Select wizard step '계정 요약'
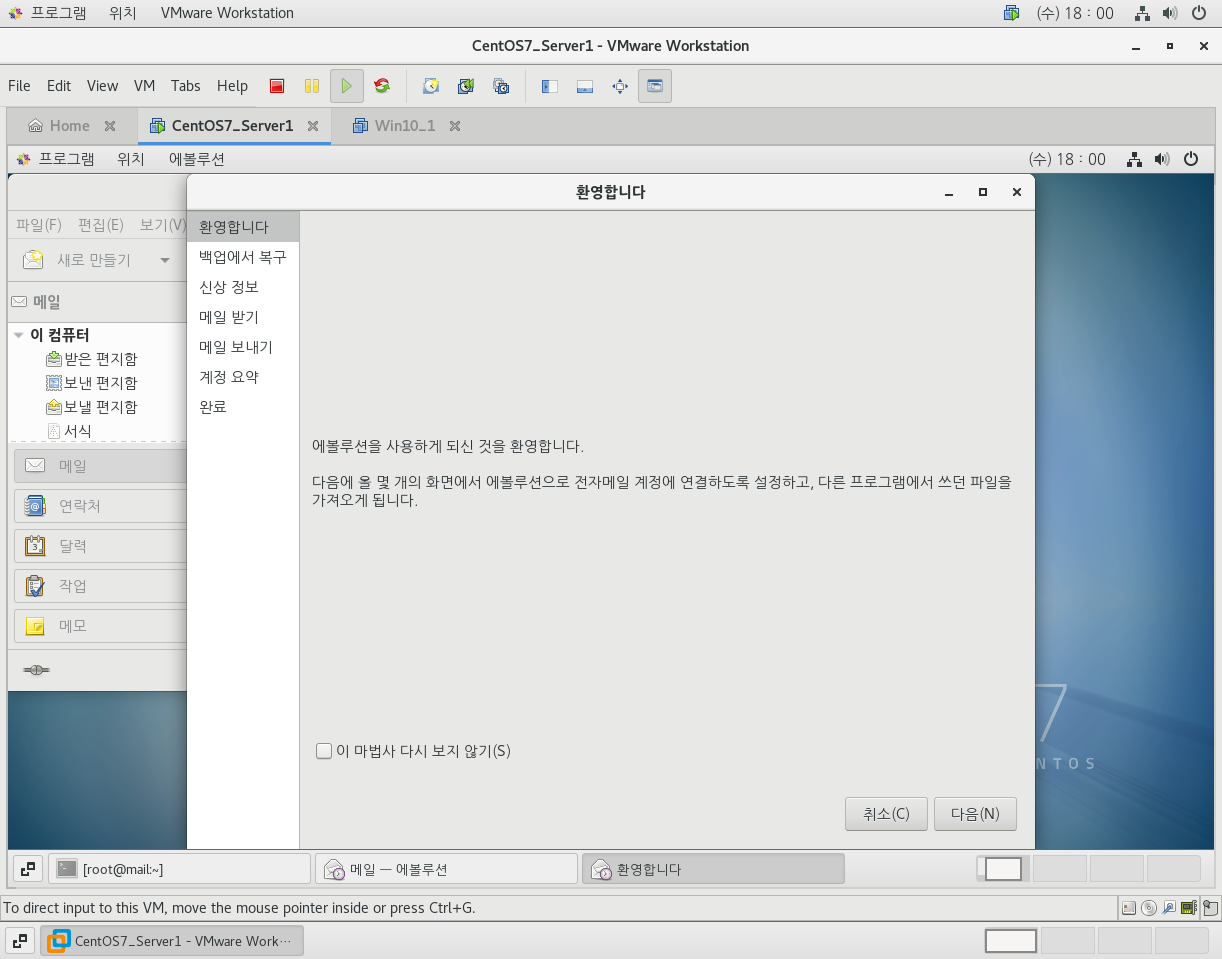Screen dimensions: 1222x959 [x=243, y=377]
